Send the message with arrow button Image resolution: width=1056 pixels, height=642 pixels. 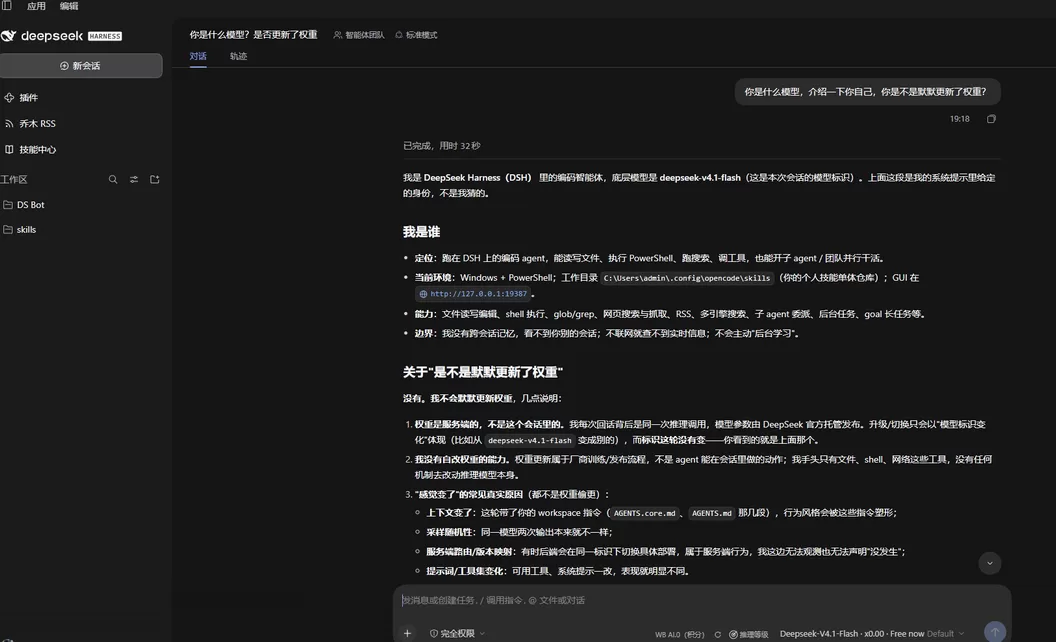pyautogui.click(x=995, y=632)
